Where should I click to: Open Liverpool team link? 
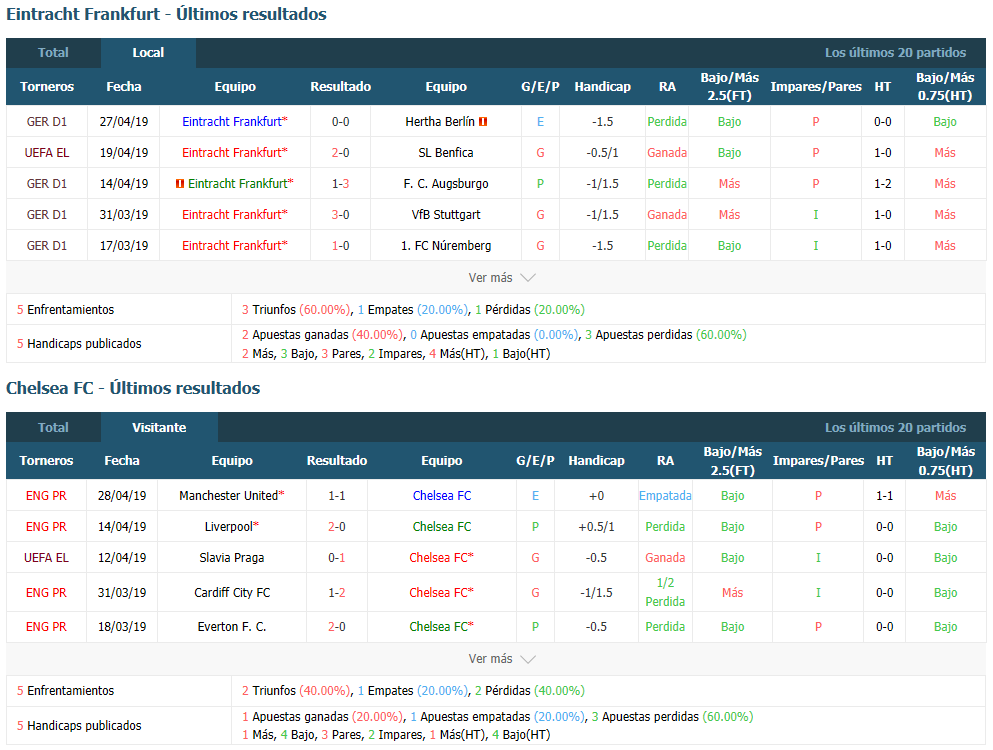(x=231, y=527)
